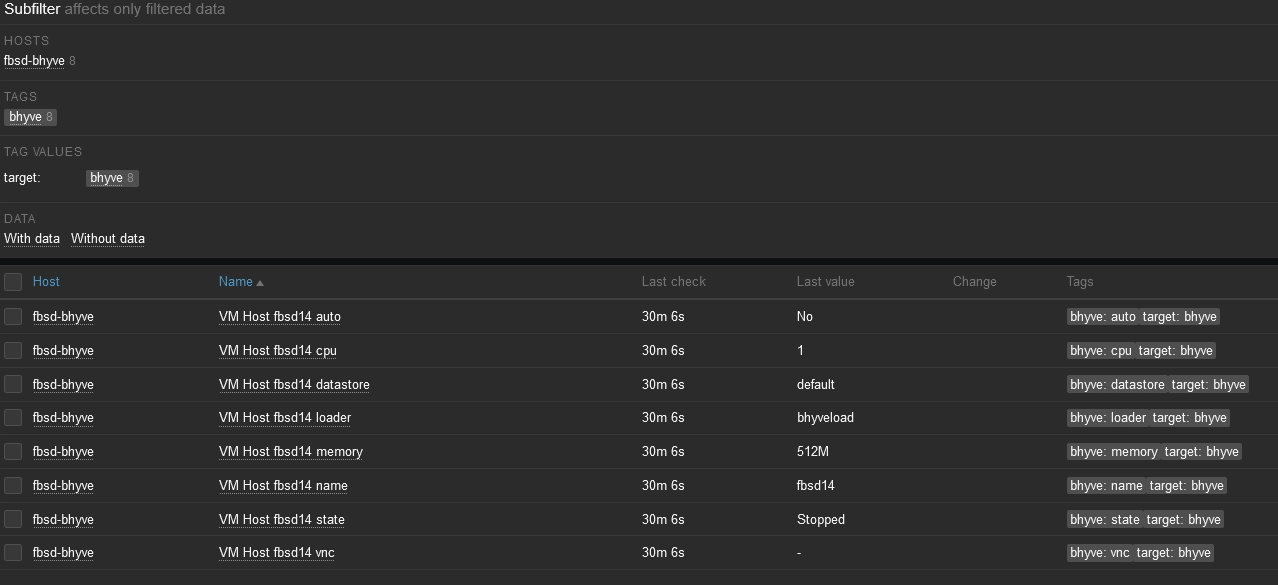Filter by fbsd-bhyve host in subfilter
Viewport: 1278px width, 585px height.
tap(34, 61)
